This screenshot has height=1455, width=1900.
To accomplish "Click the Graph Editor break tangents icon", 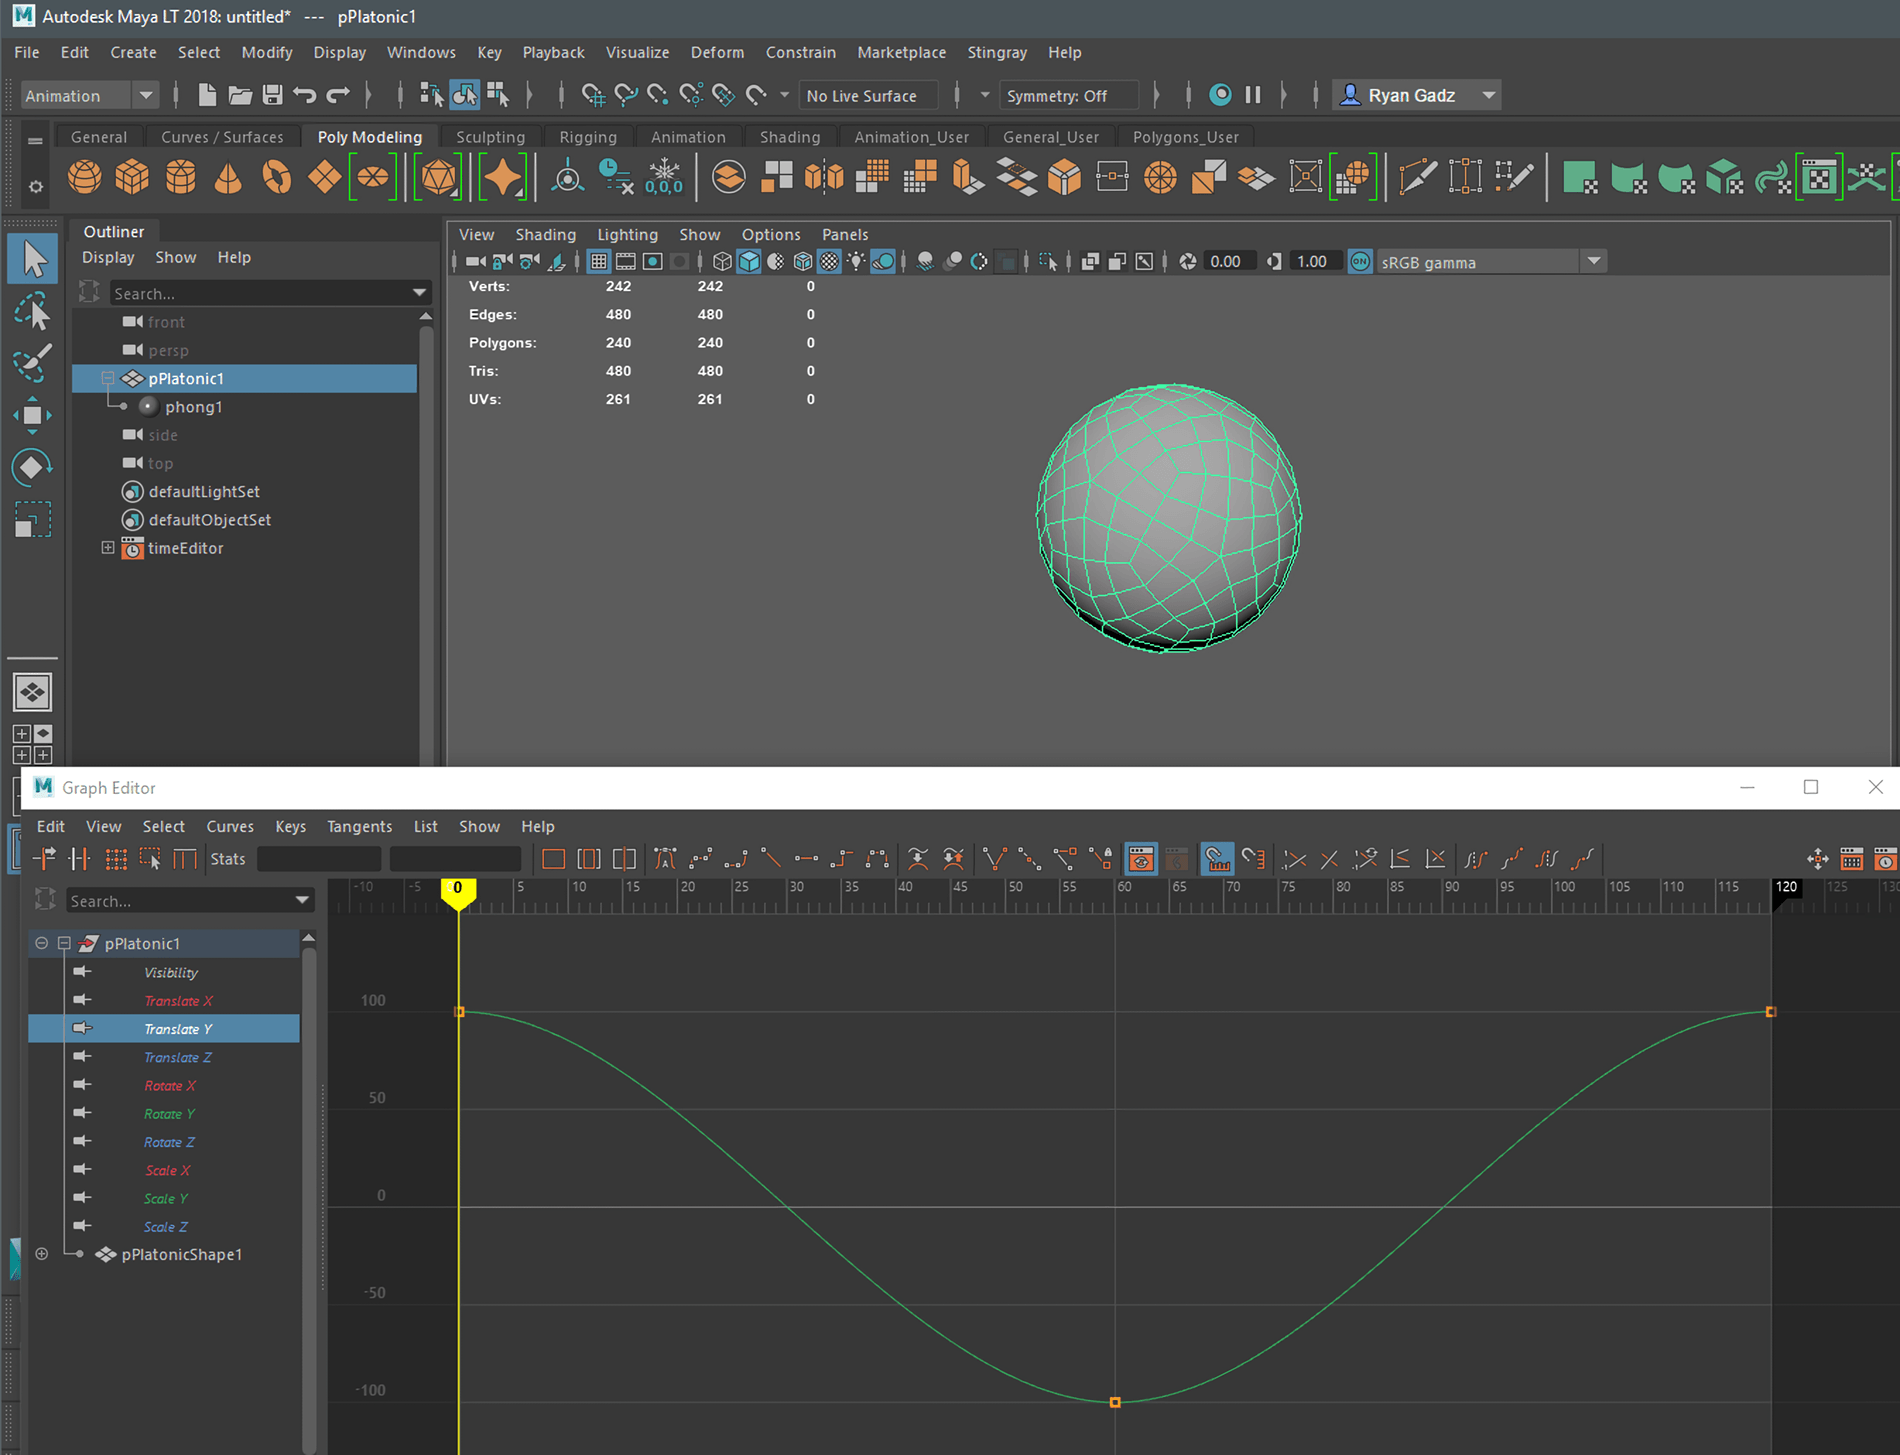I will [994, 859].
